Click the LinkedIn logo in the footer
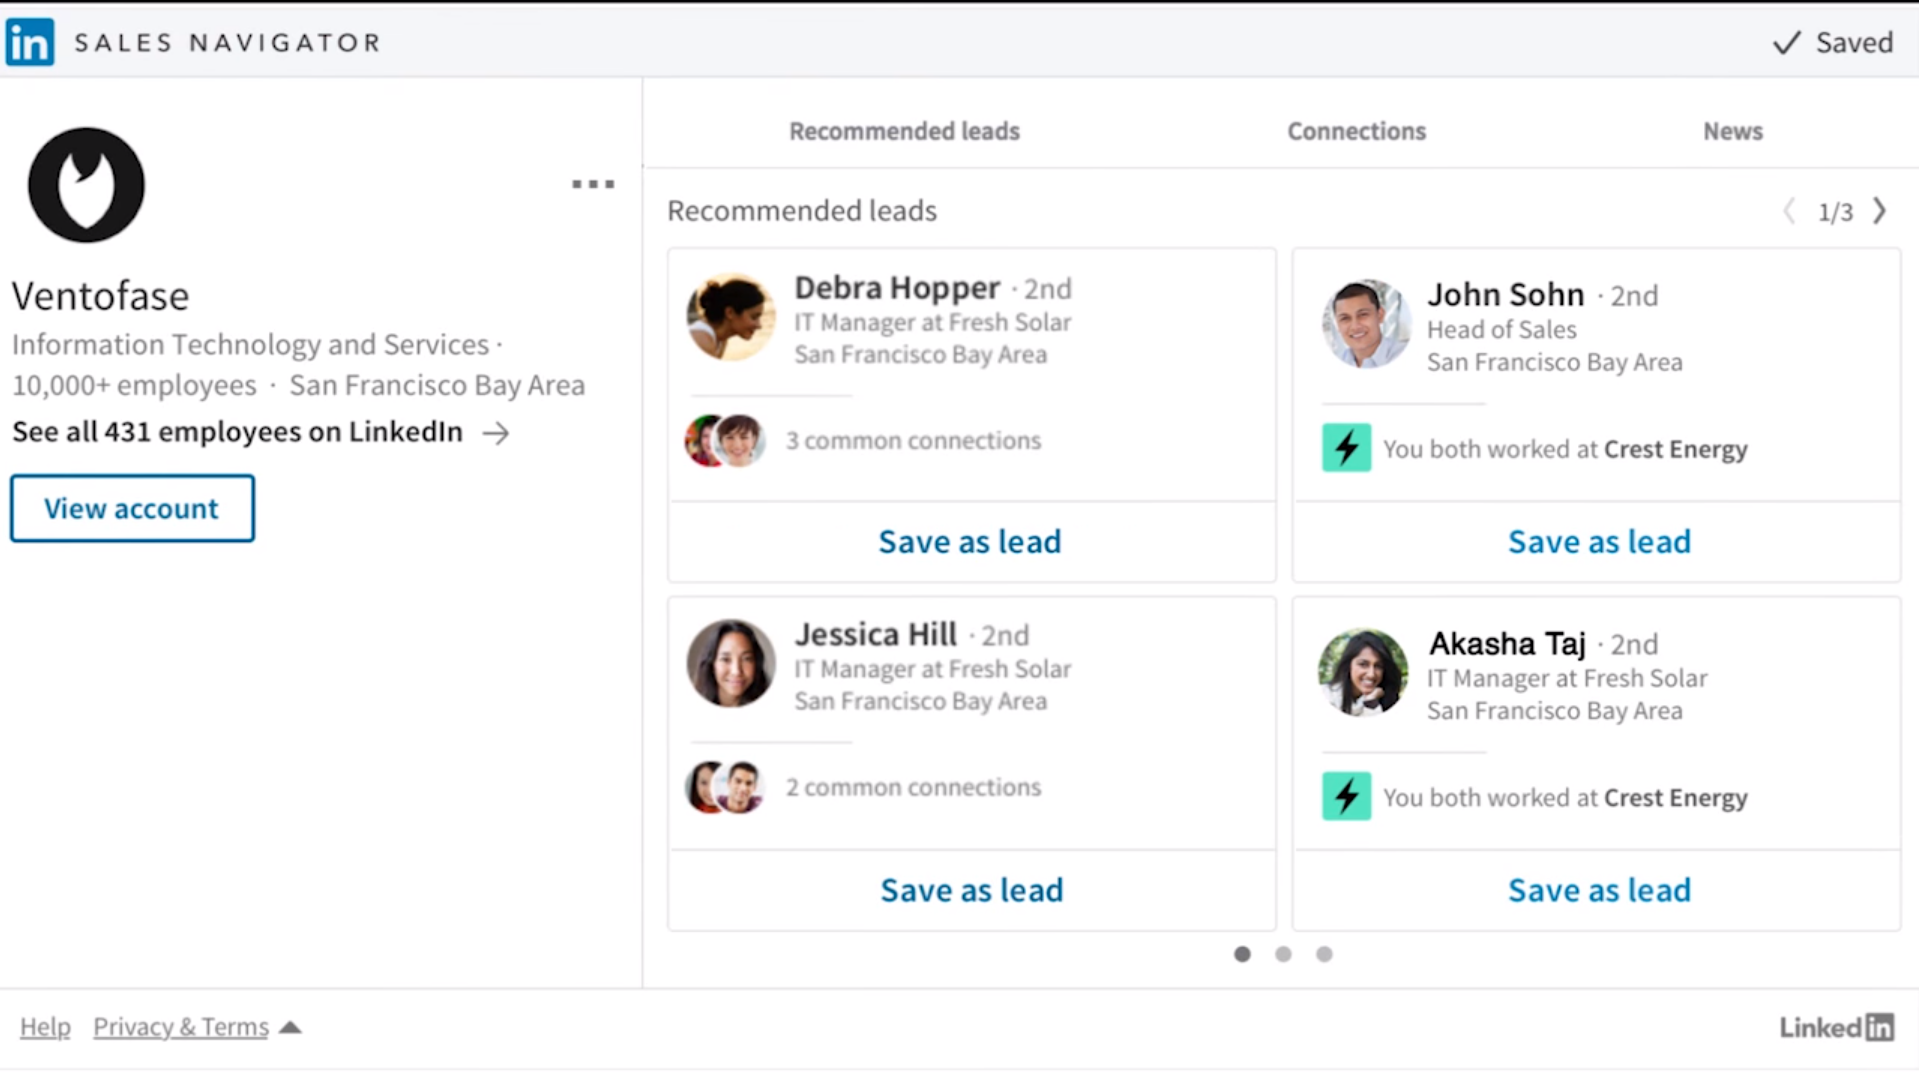 pyautogui.click(x=1836, y=1027)
